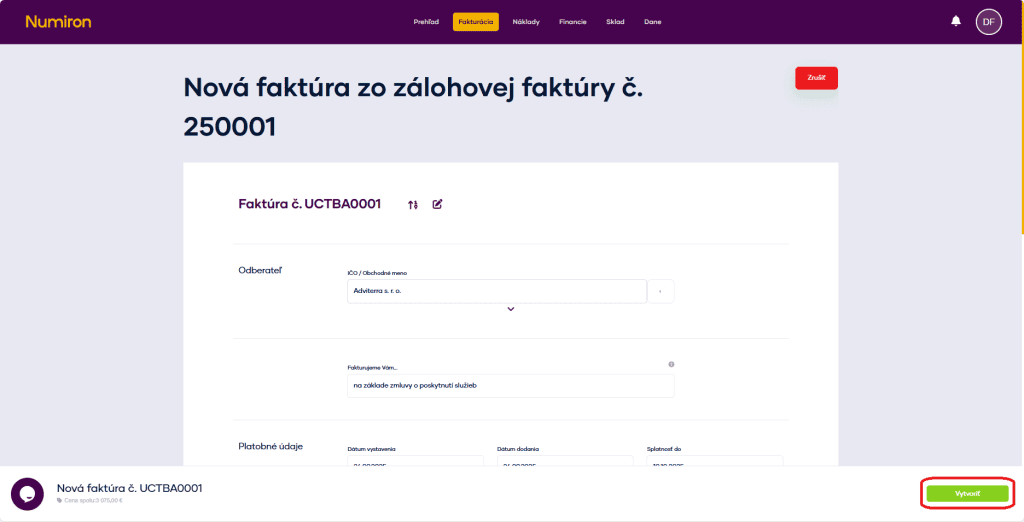The height and width of the screenshot is (522, 1024).
Task: Click the Numiron logo
Action: [58, 22]
